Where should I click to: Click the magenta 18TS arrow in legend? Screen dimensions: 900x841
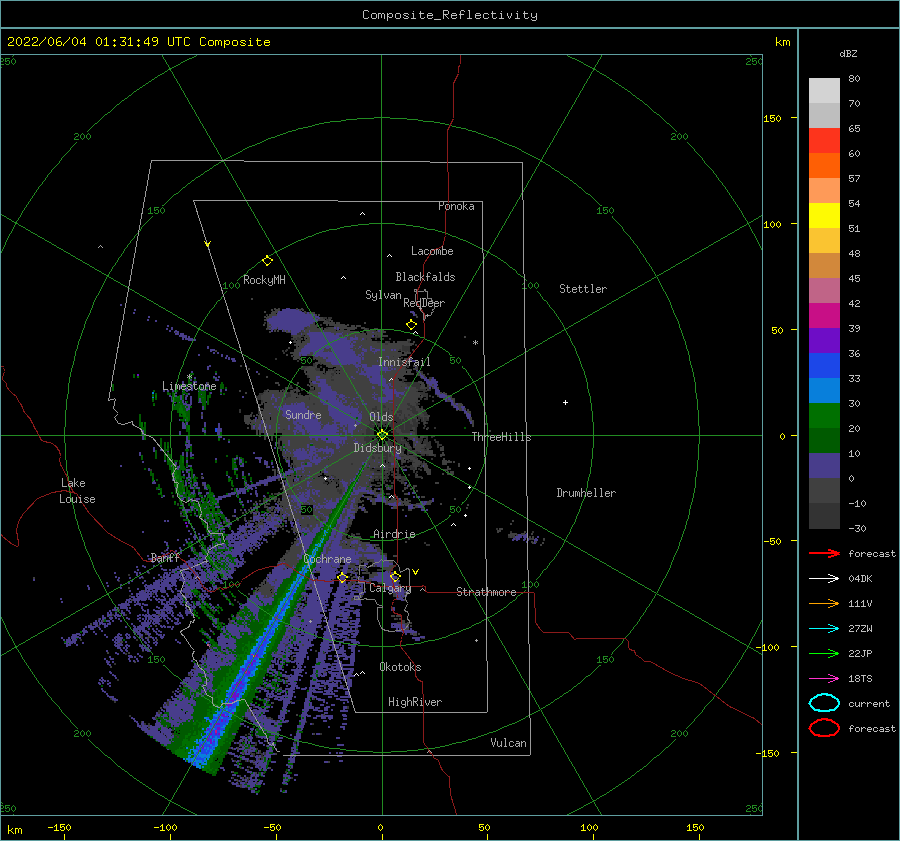pos(824,679)
